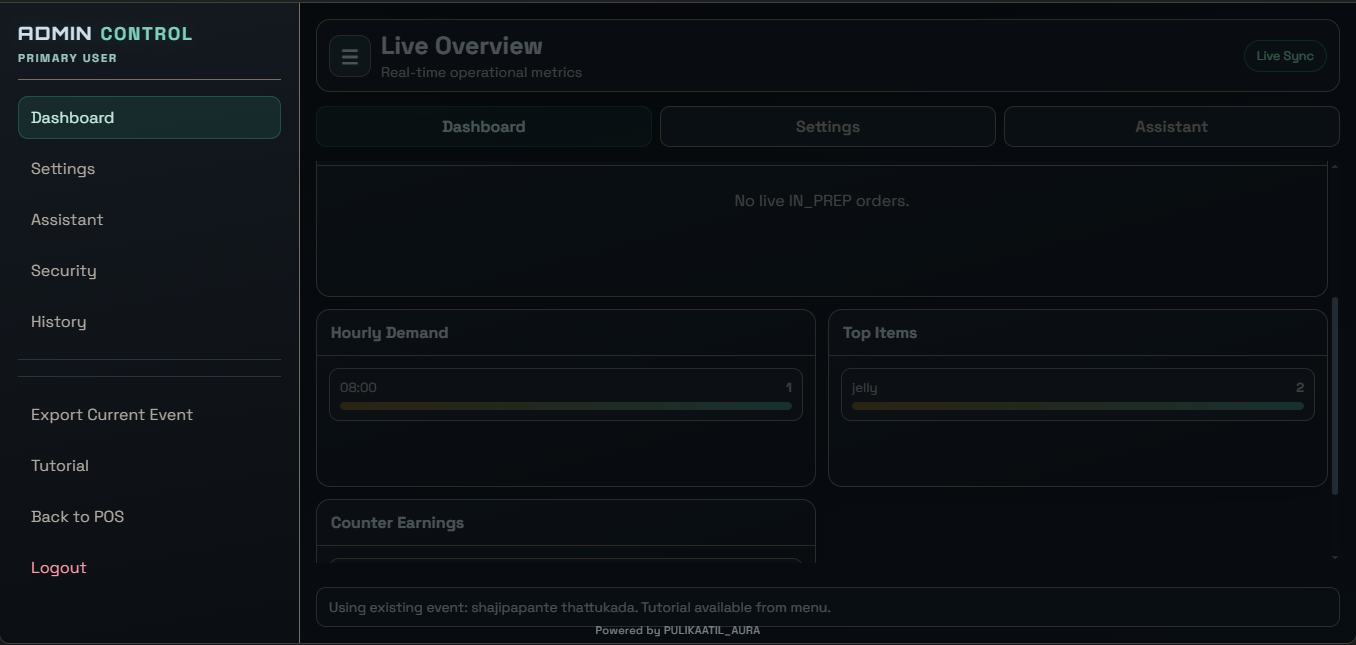
Task: Open the History section from the sidebar
Action: tap(58, 321)
